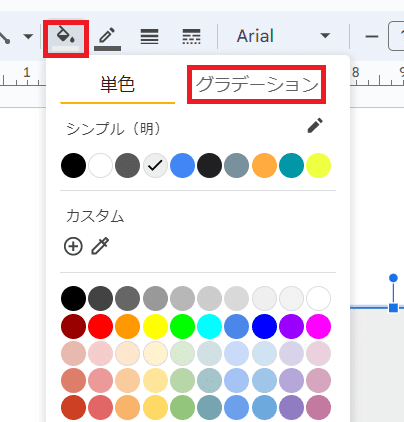Click the decrease font size minus icon
The width and height of the screenshot is (404, 422).
372,36
